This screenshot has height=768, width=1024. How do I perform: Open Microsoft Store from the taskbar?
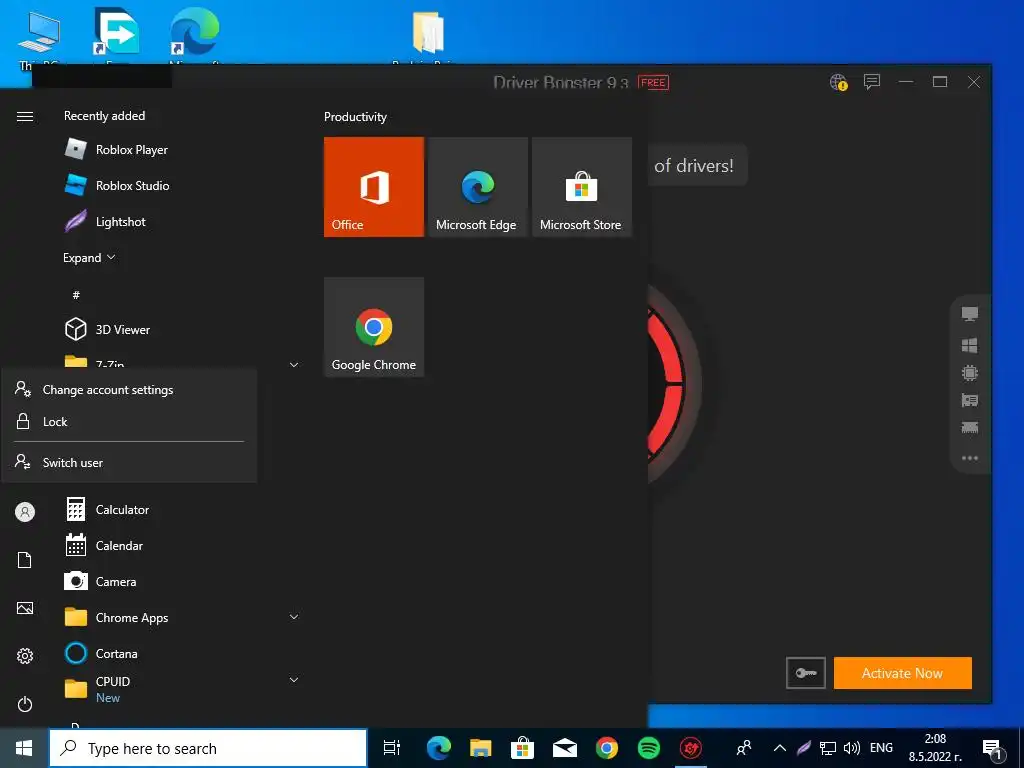coord(522,748)
